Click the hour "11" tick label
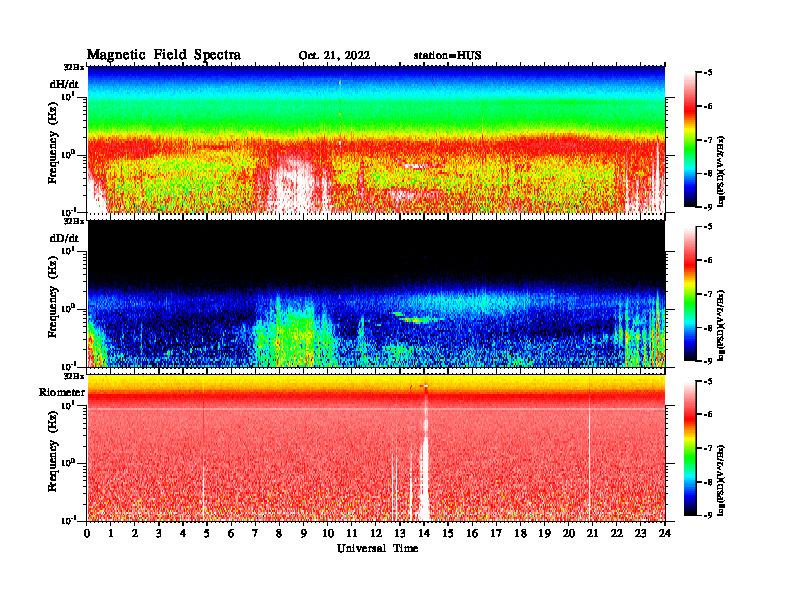 coord(352,534)
